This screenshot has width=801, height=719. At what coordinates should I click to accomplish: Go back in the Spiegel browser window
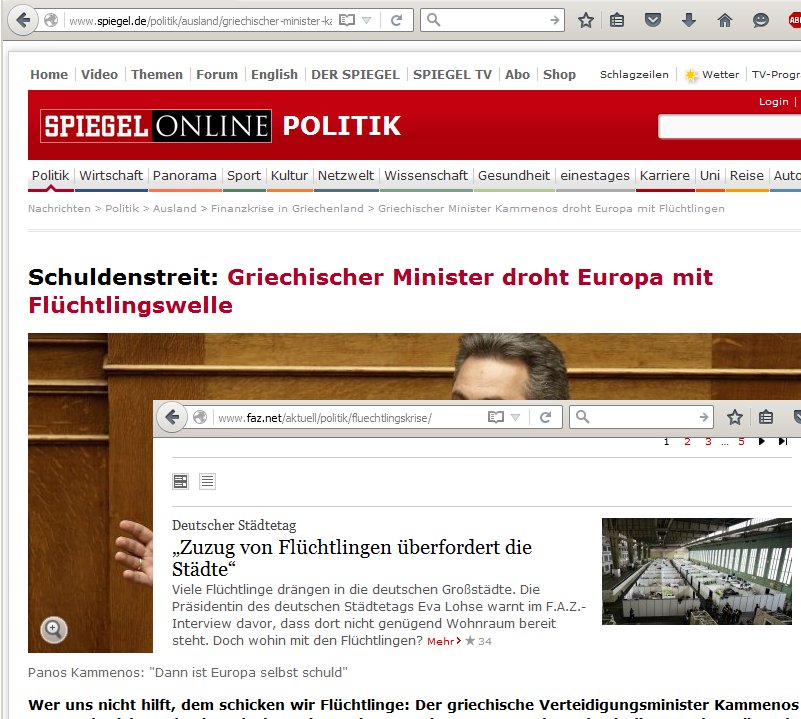click(x=22, y=20)
